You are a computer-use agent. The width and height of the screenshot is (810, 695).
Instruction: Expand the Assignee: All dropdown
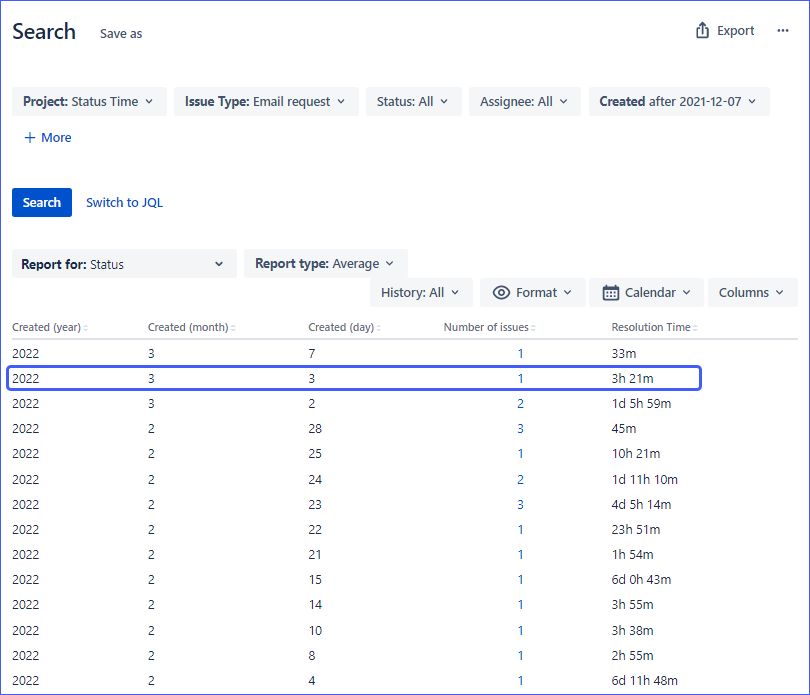coord(524,101)
